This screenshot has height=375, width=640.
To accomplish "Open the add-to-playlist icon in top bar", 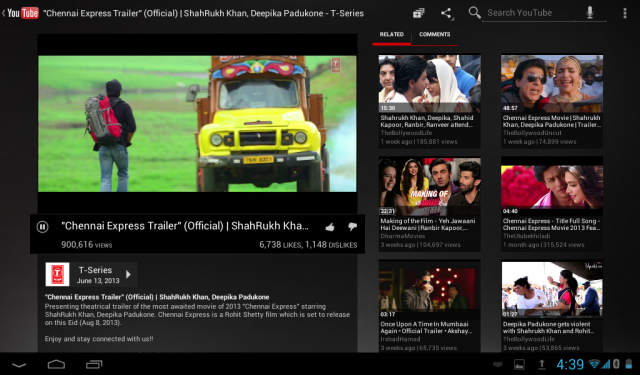I will pos(418,13).
